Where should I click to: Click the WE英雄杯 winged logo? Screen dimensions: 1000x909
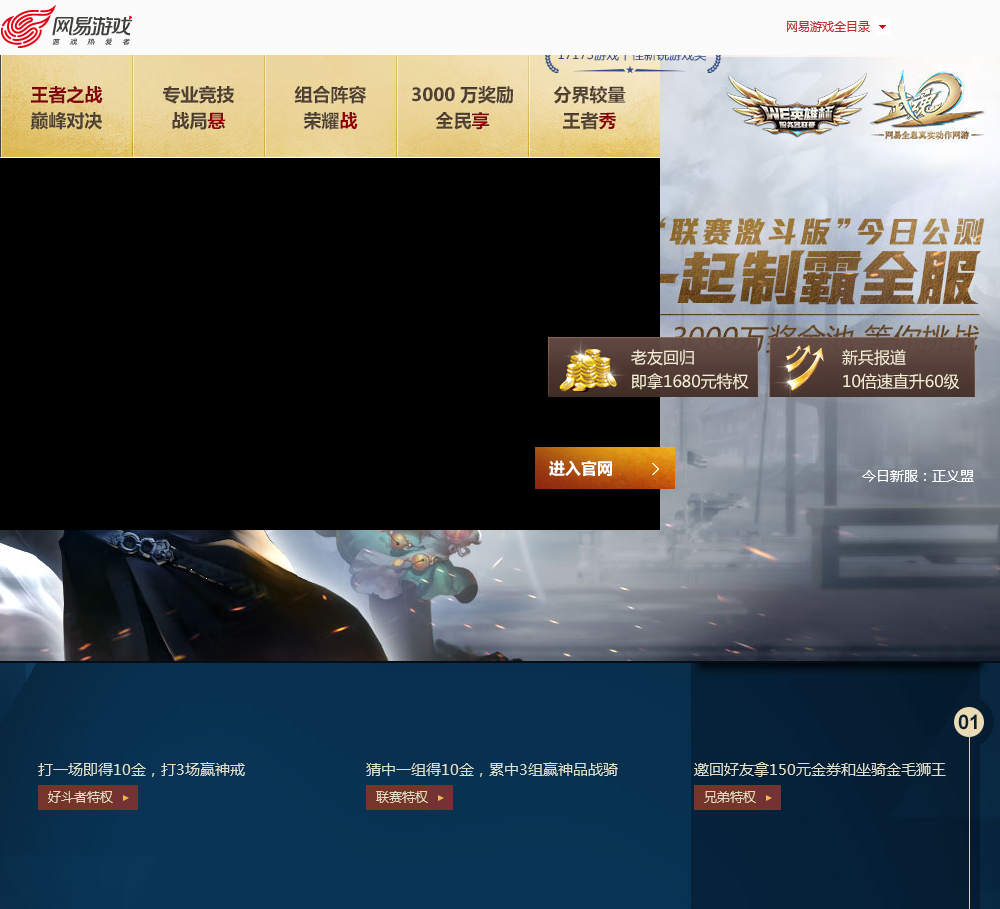tap(797, 105)
